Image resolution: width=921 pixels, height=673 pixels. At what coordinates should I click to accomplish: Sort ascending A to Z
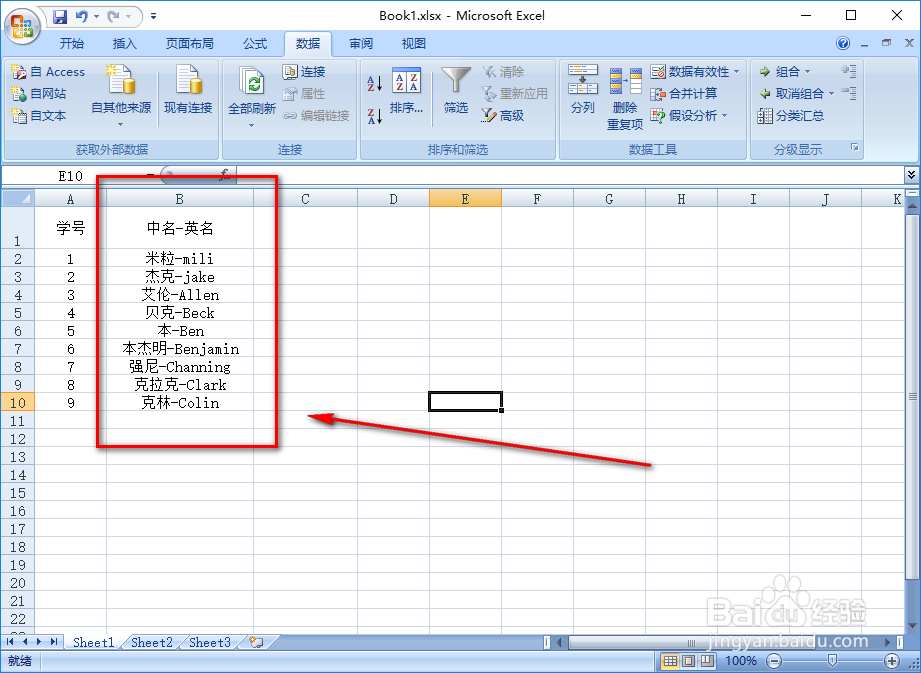click(374, 83)
